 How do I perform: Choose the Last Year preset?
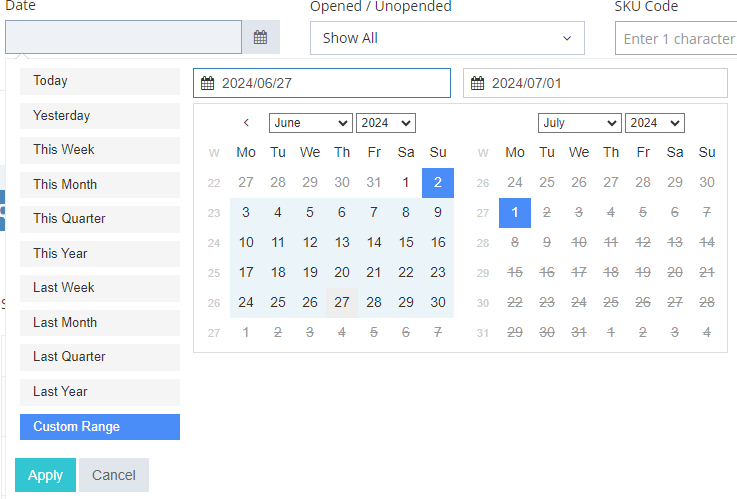coord(99,392)
